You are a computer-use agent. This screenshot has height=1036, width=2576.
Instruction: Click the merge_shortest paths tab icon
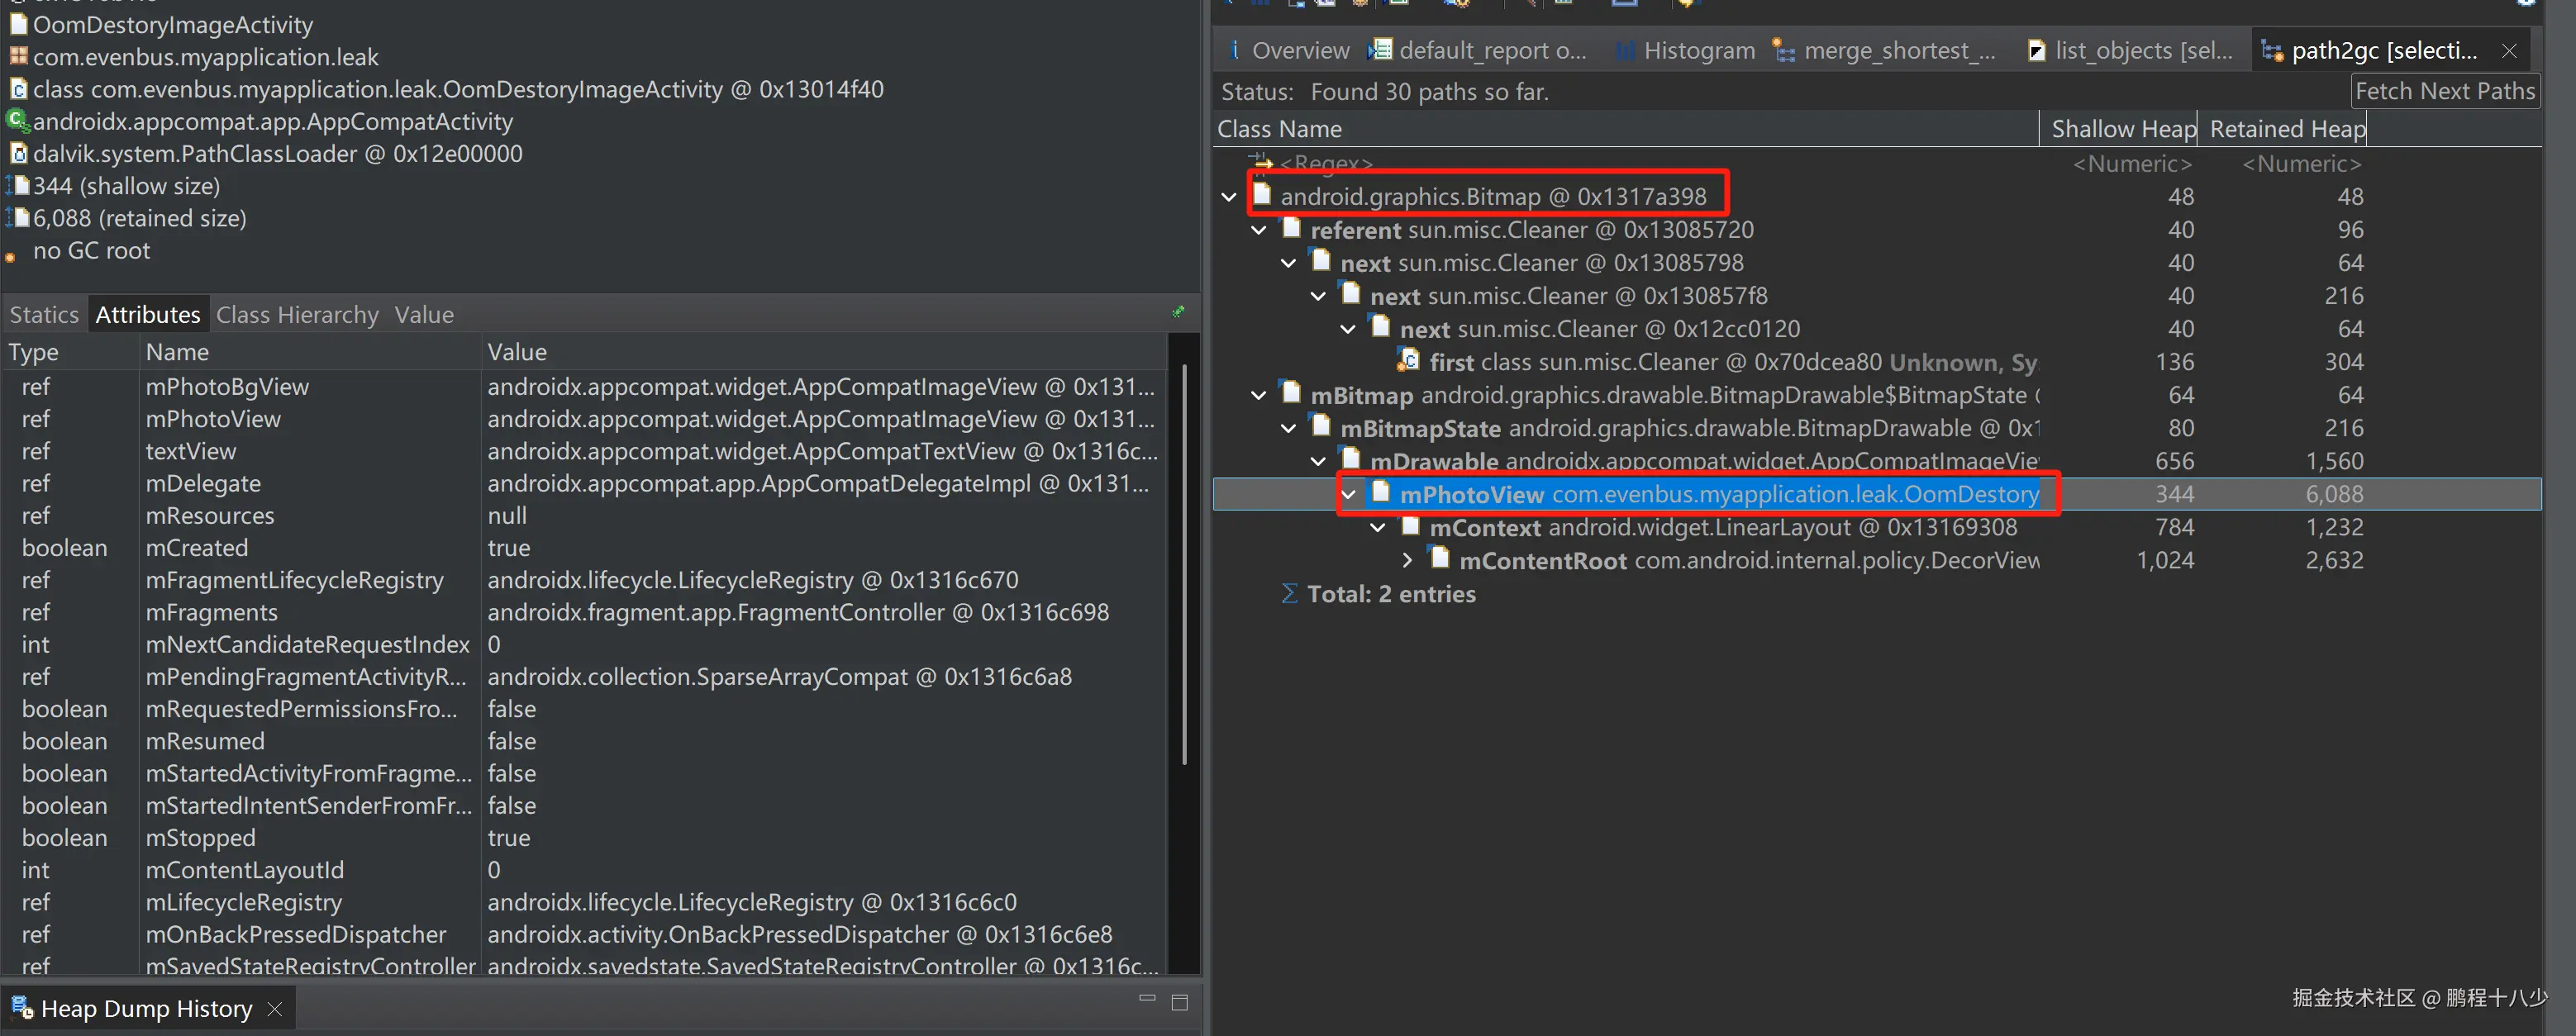pyautogui.click(x=1783, y=50)
